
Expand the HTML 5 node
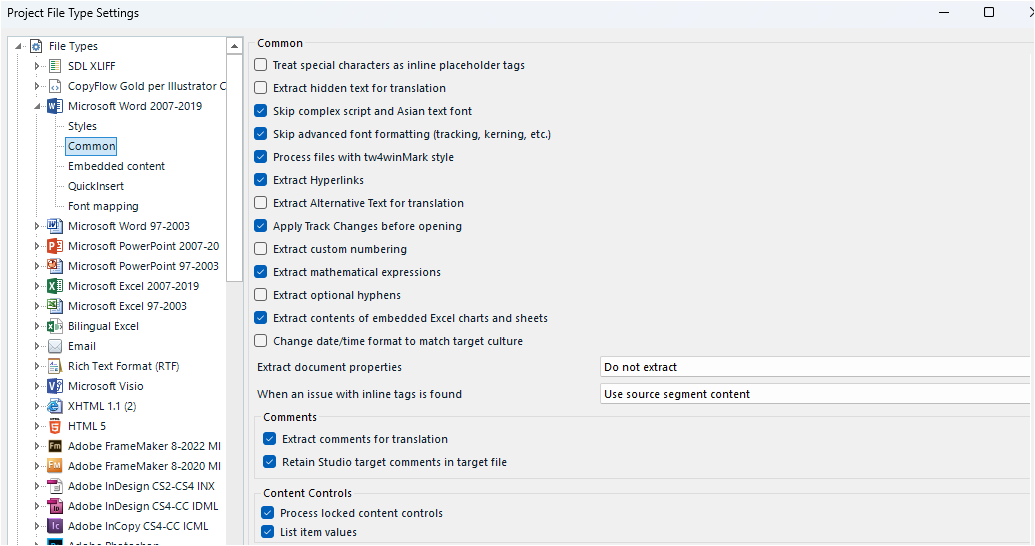[x=37, y=427]
